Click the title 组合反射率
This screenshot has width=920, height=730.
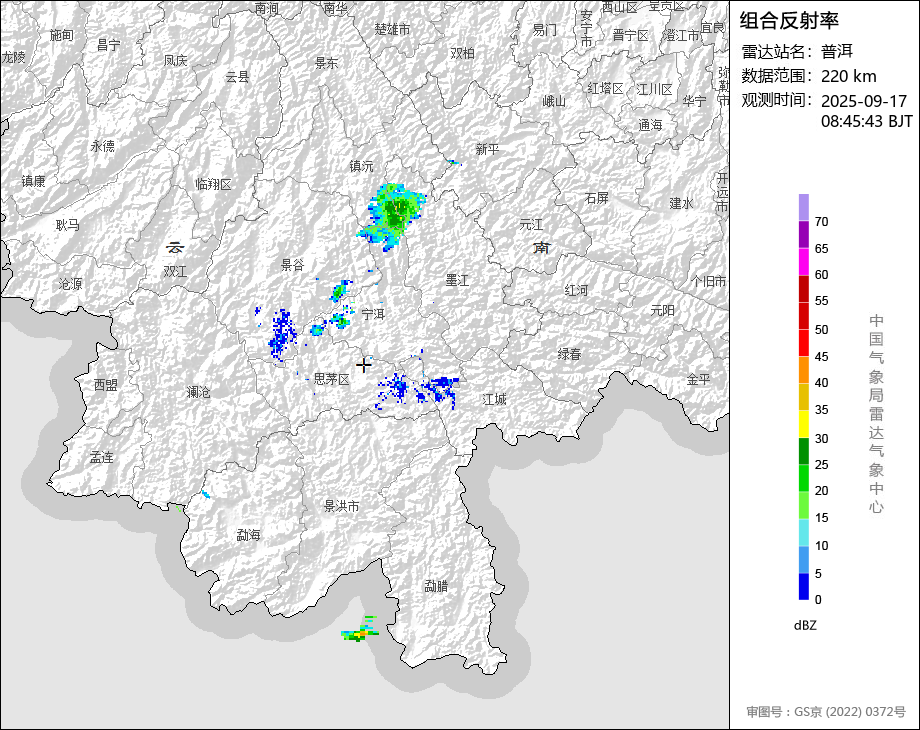tap(789, 21)
